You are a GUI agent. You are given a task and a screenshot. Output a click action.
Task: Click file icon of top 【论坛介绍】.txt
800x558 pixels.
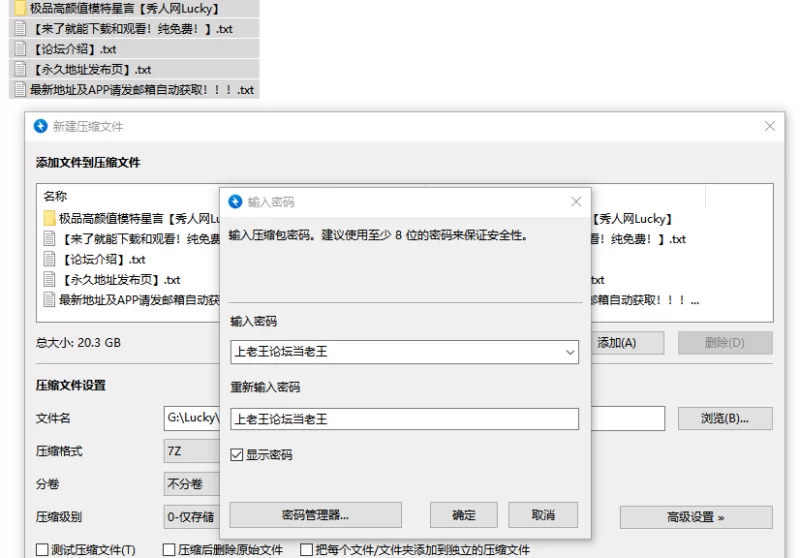(20, 49)
